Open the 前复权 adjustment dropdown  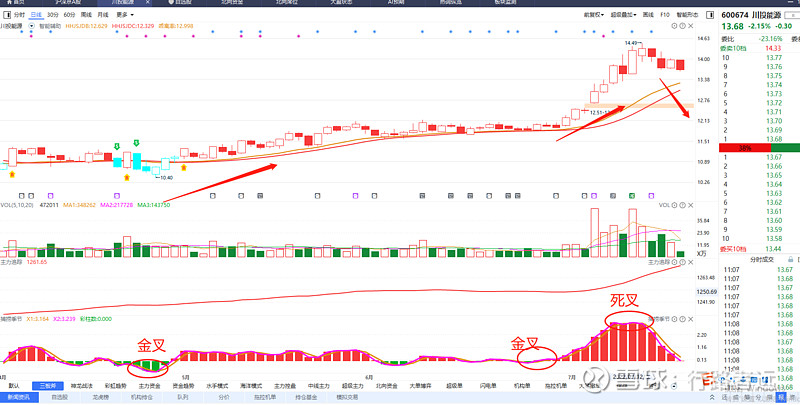pos(597,16)
